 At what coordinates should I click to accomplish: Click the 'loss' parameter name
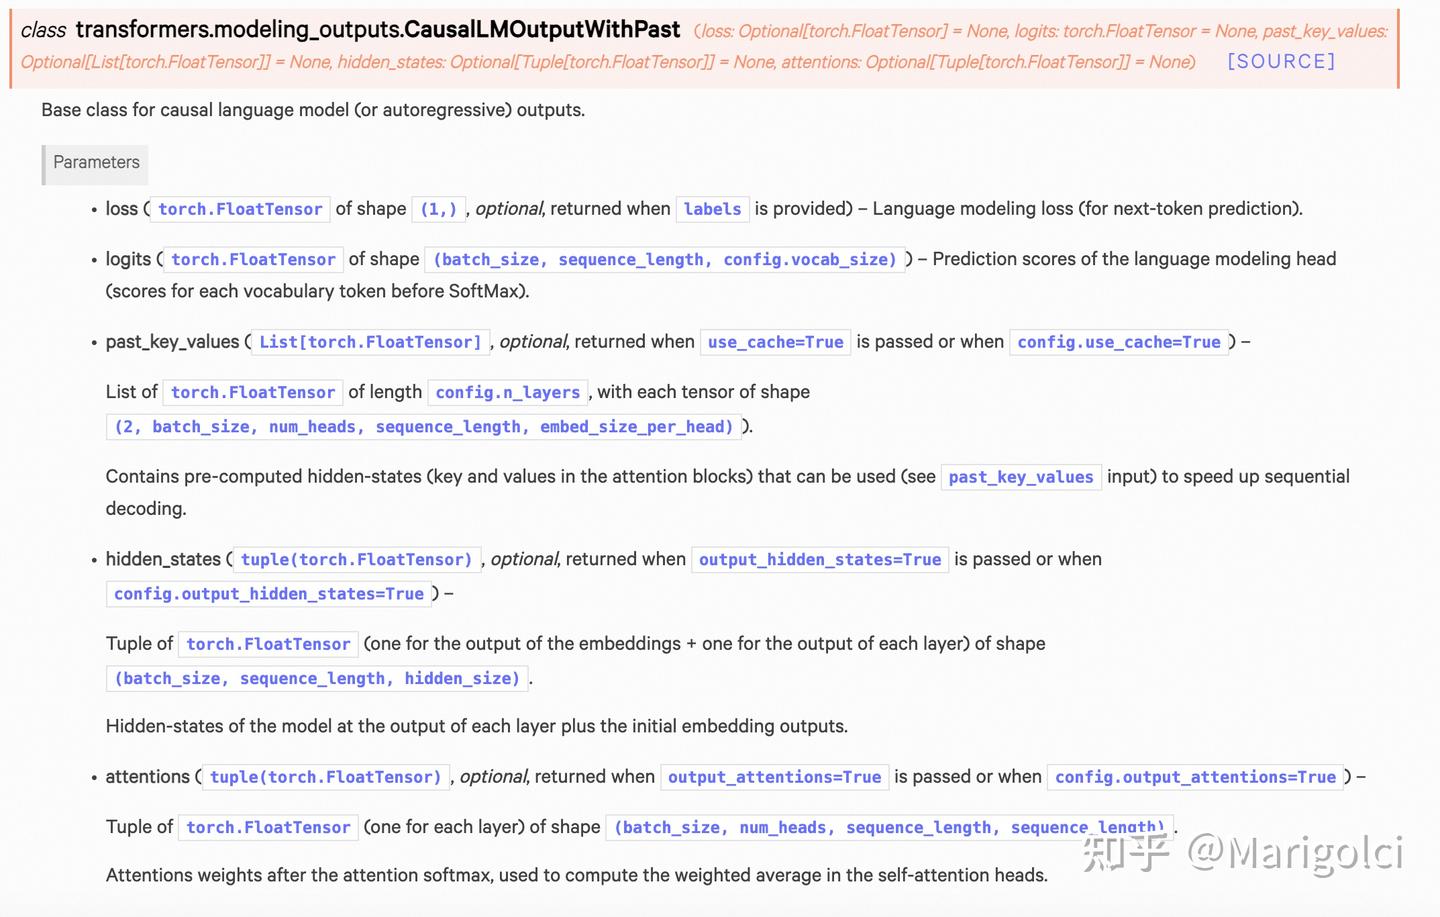click(121, 209)
